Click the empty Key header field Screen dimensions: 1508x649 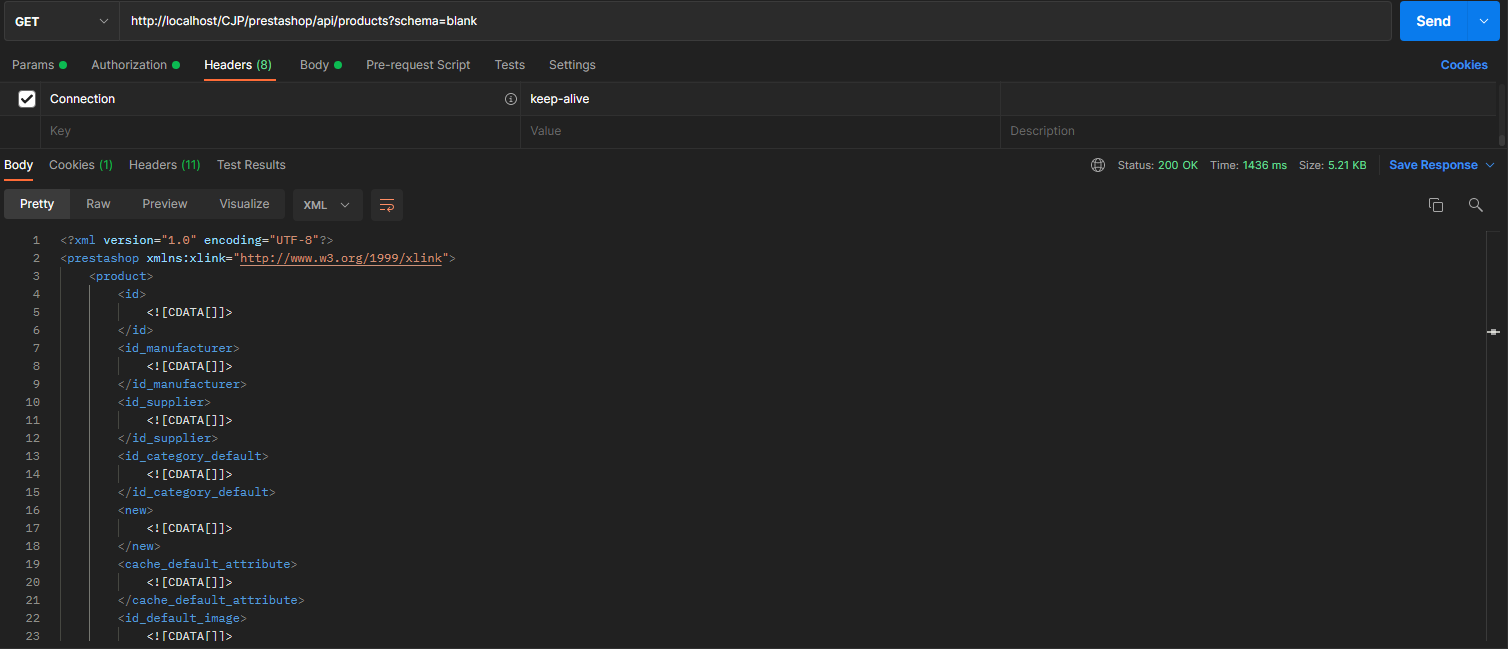click(x=280, y=131)
